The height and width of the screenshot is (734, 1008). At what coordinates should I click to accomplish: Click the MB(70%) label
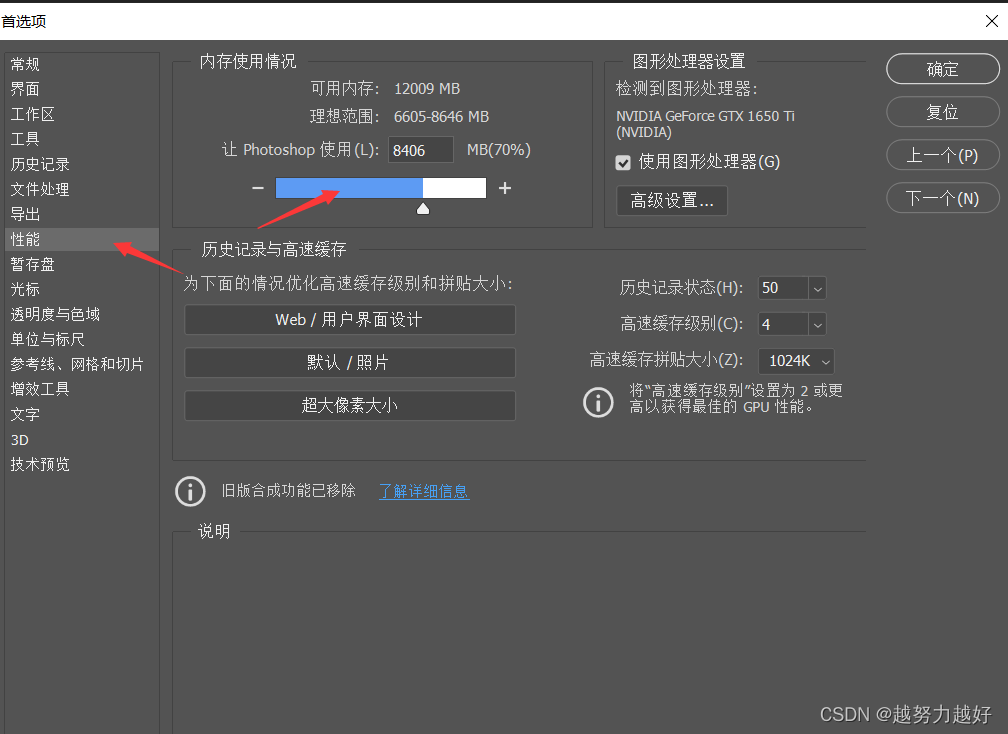point(499,150)
